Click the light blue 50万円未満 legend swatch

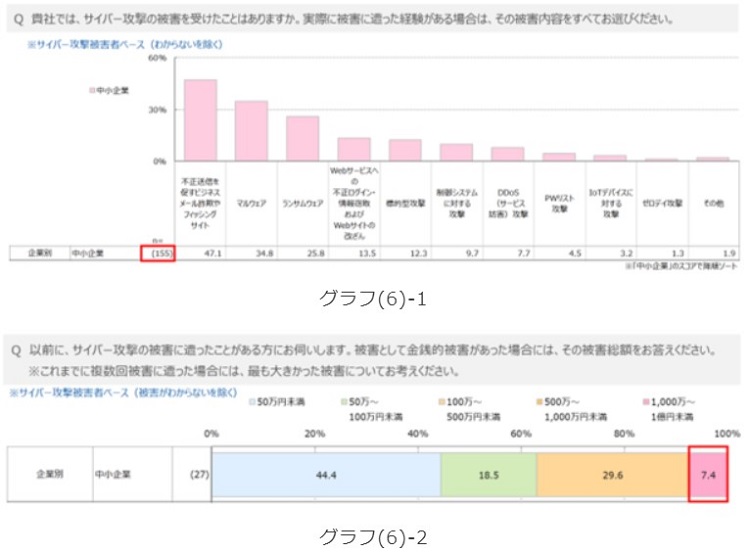(252, 402)
